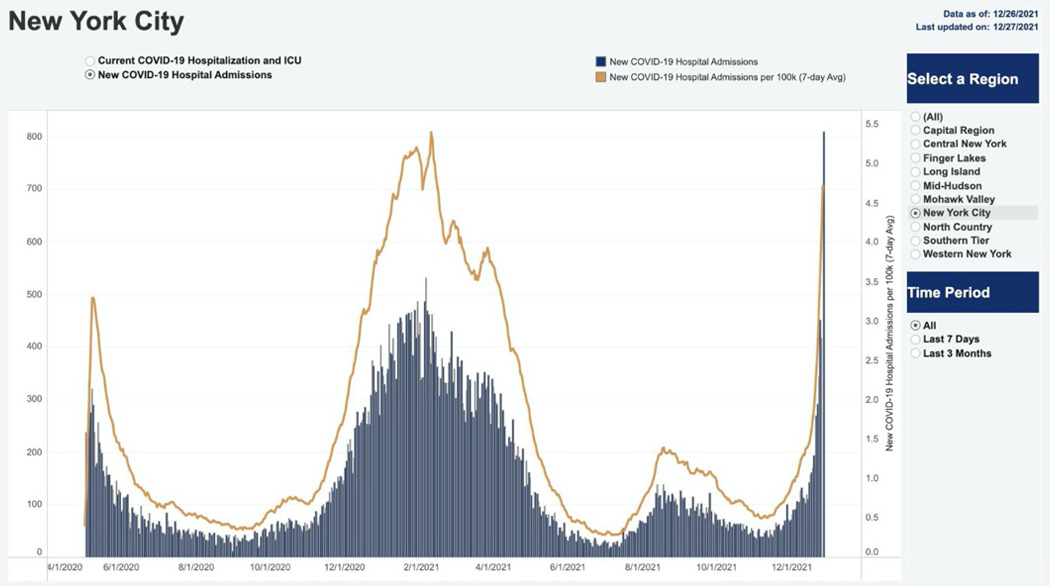Screen dimensions: 1050x586
Task: Choose Capital Region
Action: (x=915, y=130)
